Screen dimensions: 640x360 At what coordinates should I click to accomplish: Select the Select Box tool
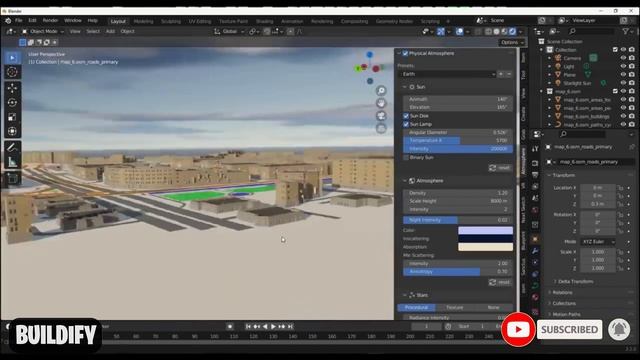pyautogui.click(x=12, y=58)
